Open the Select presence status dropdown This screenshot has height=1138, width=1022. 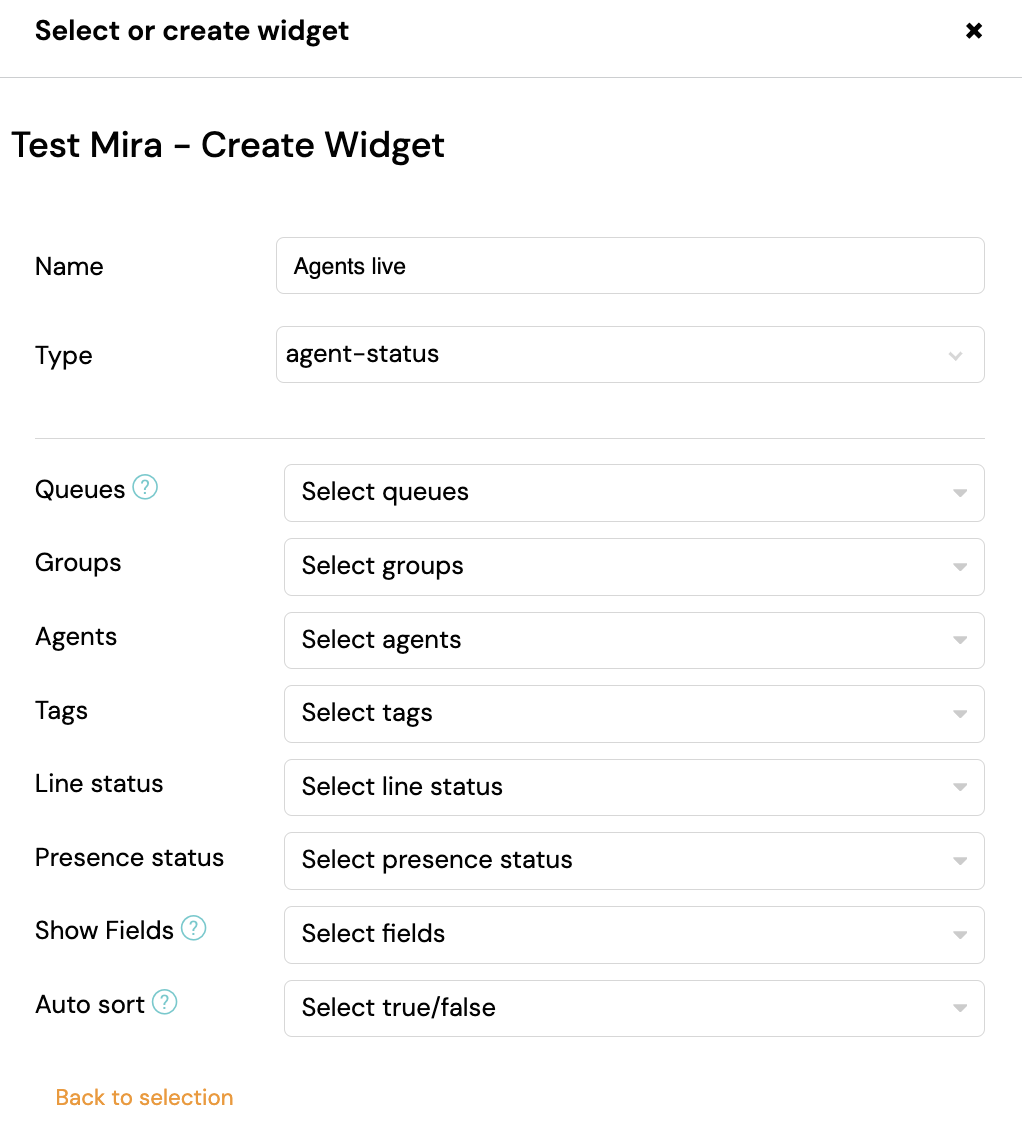coord(634,861)
